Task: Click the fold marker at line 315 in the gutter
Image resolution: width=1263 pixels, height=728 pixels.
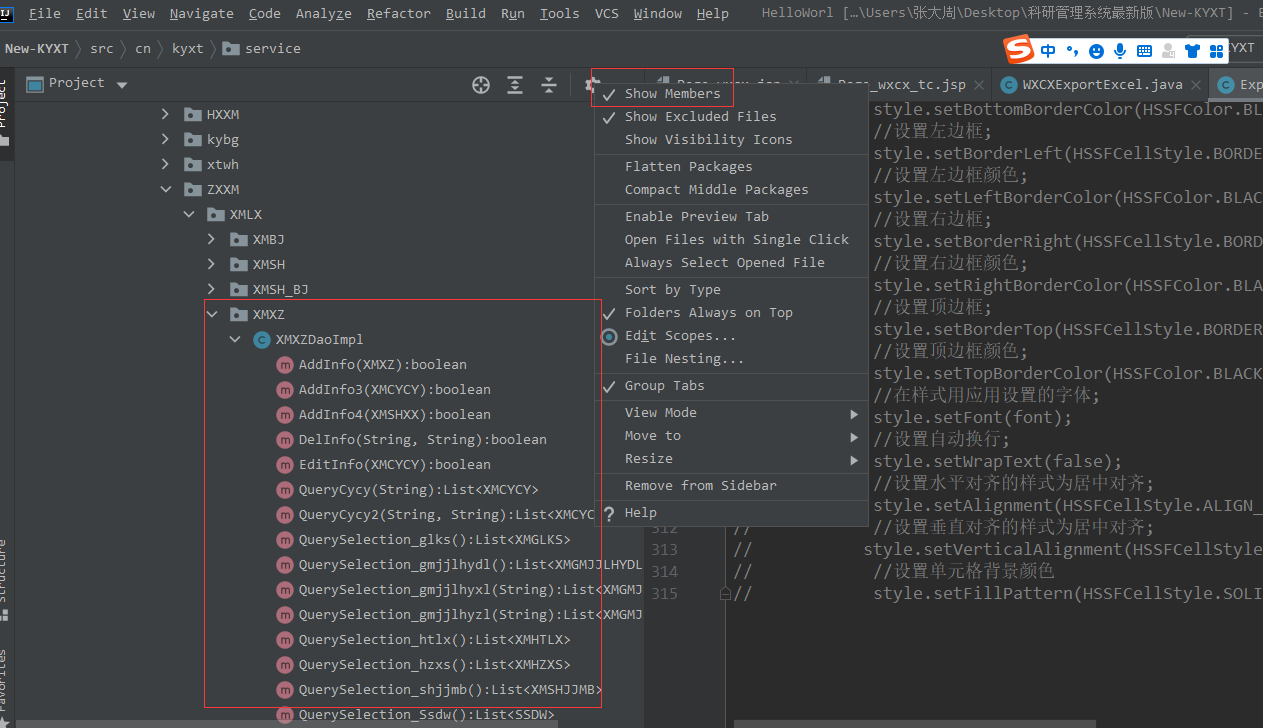Action: (725, 593)
